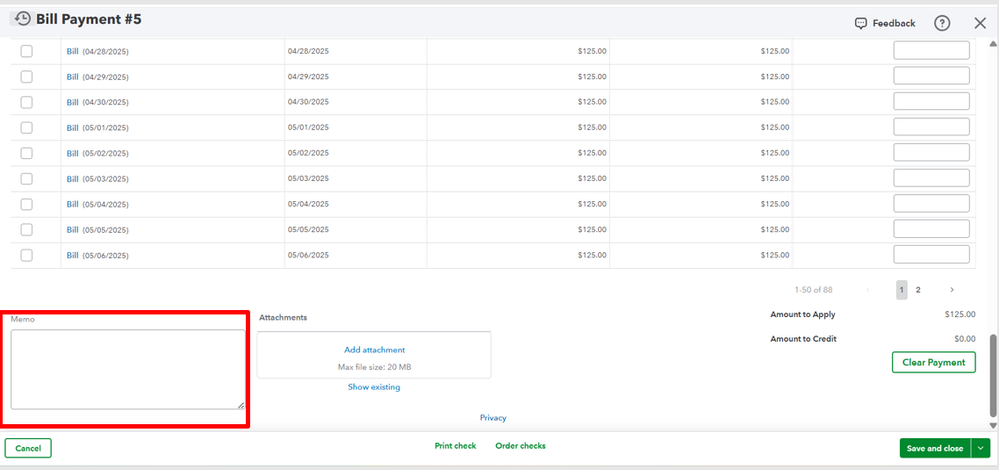Click the Clear Payment button

[933, 362]
